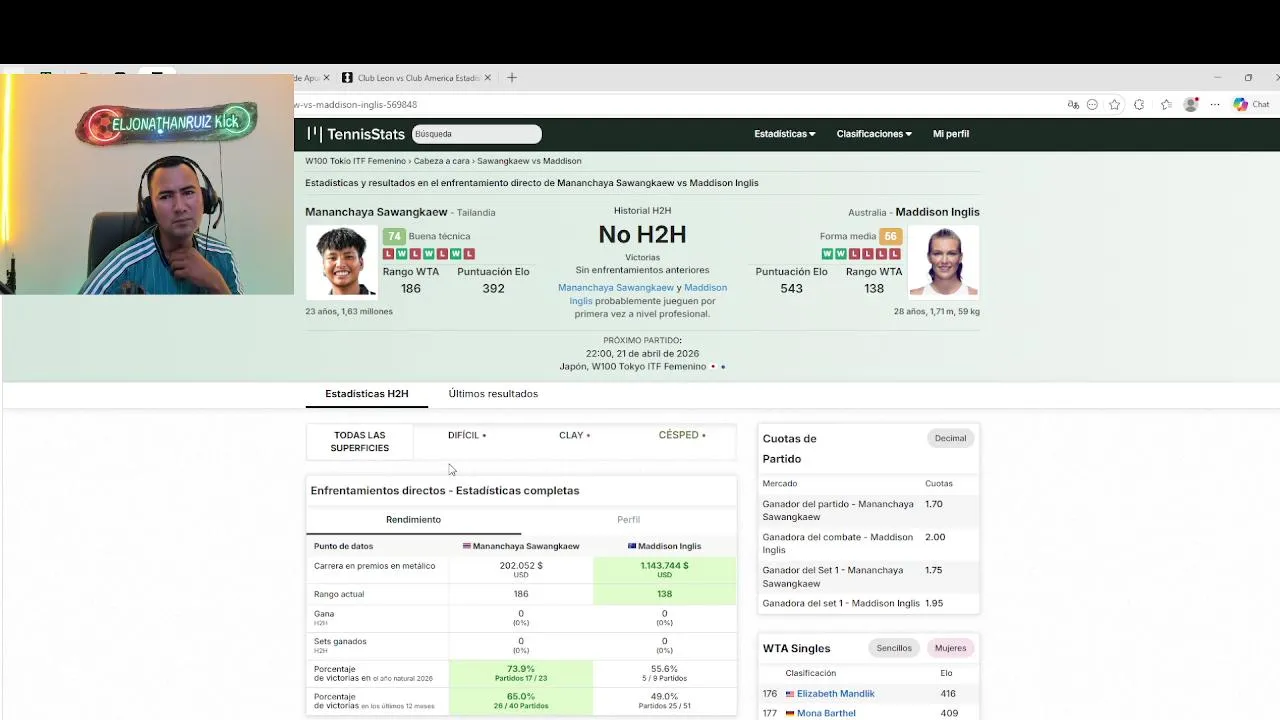The image size is (1280, 720).
Task: Click the 1.143.744 $ prize money cell
Action: click(x=664, y=569)
